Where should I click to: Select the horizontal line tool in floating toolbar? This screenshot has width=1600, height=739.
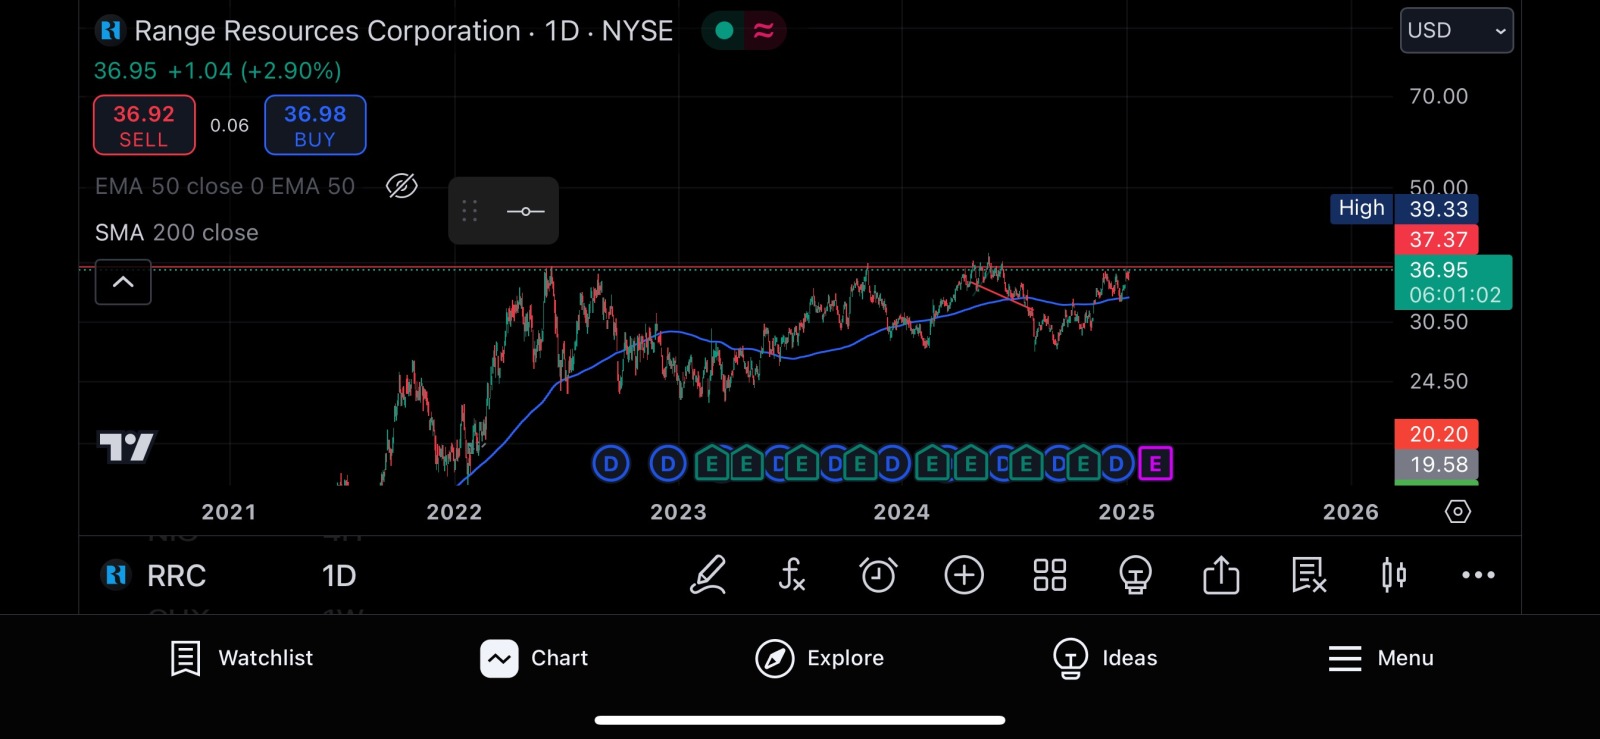click(x=526, y=211)
